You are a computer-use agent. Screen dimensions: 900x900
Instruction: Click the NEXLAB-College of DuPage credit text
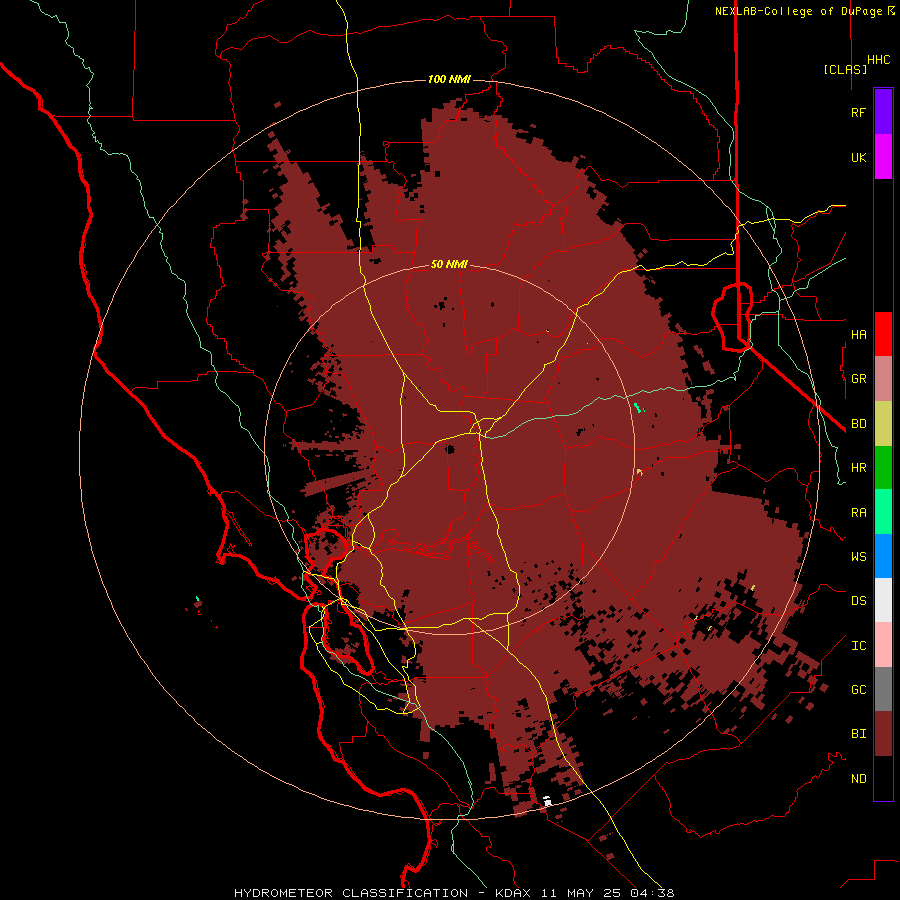(x=801, y=11)
